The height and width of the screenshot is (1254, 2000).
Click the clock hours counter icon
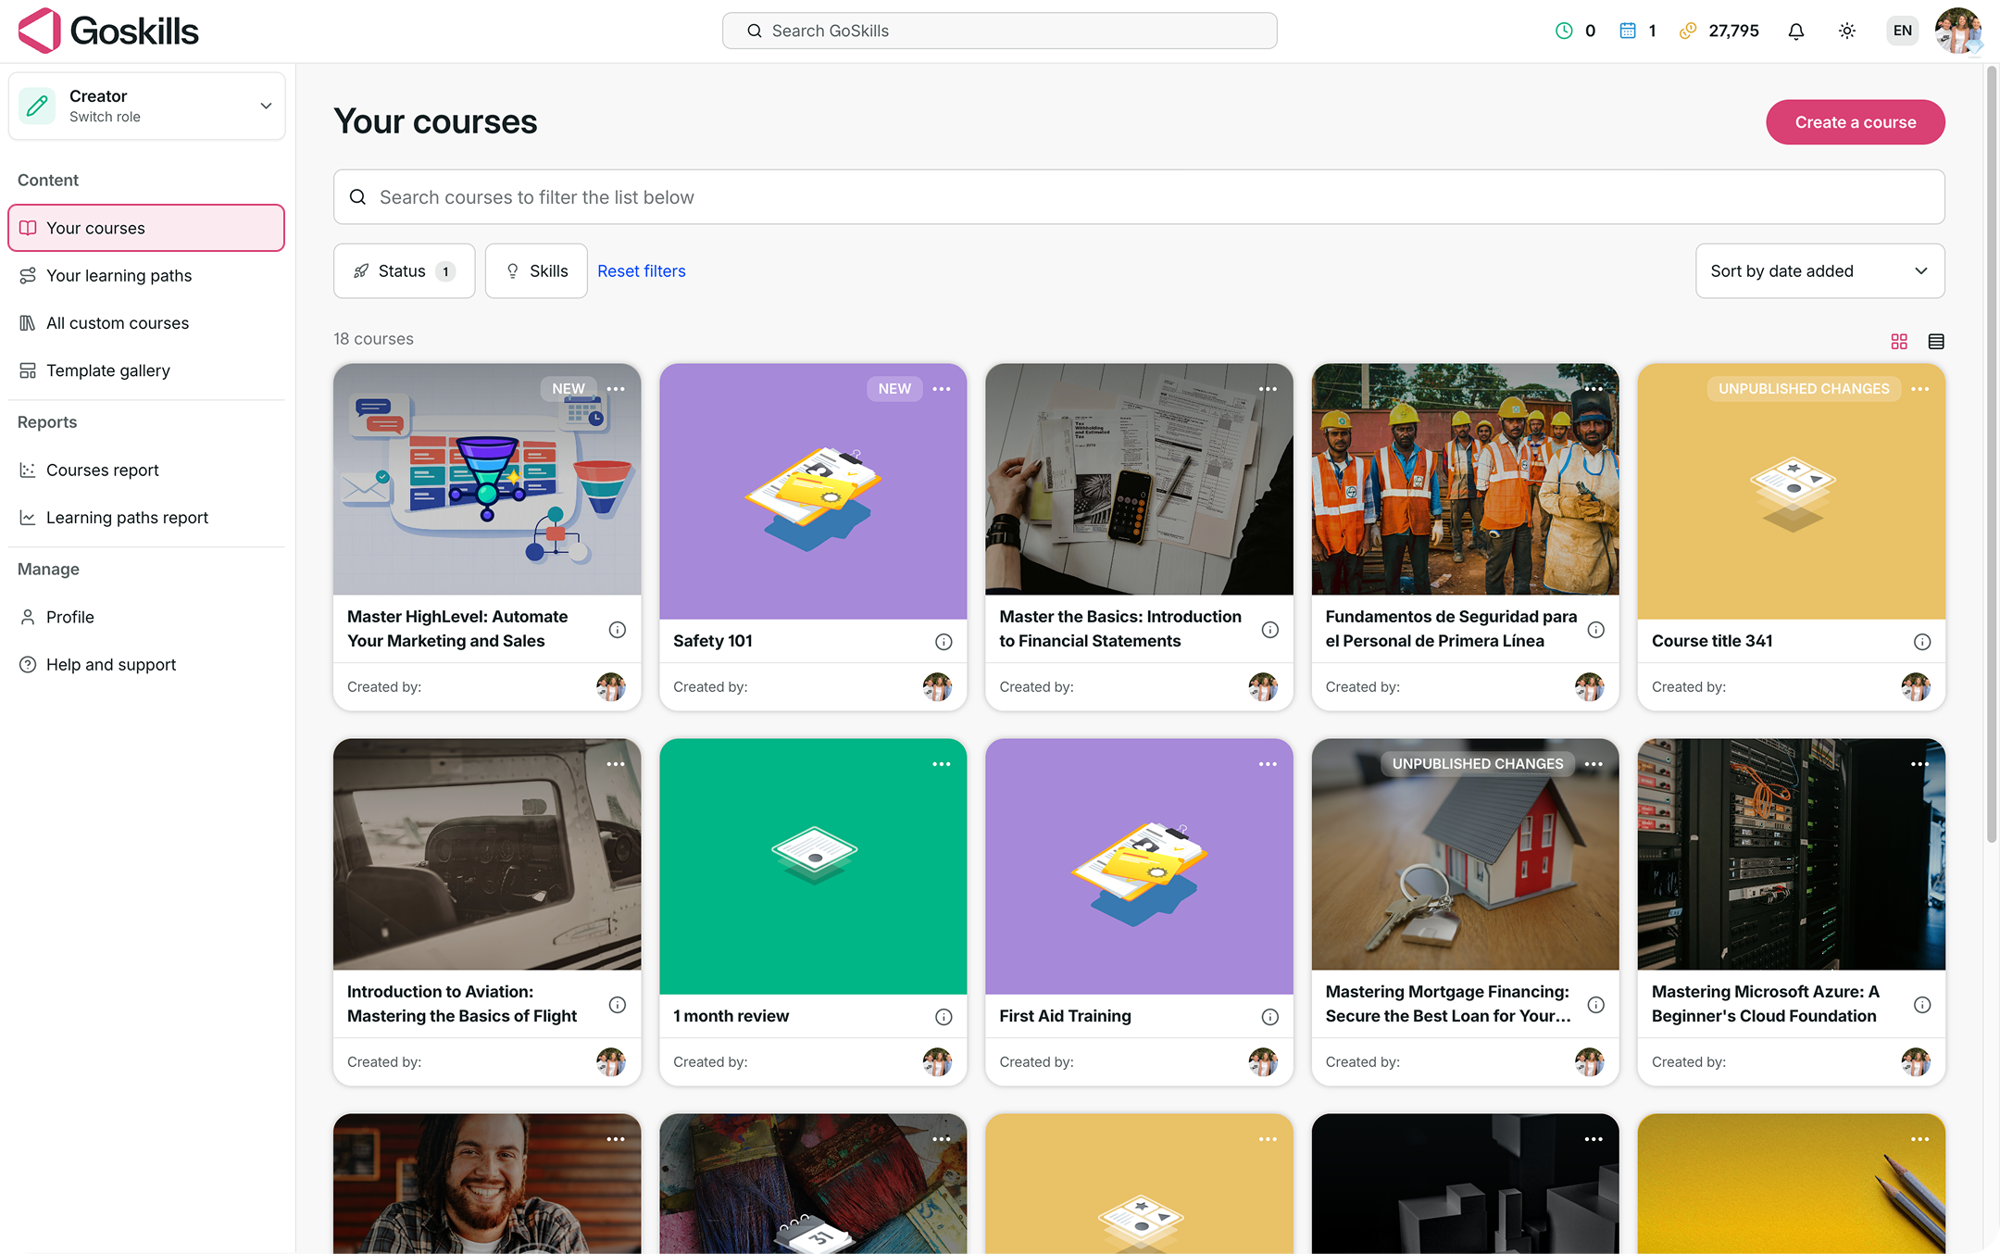[1564, 31]
